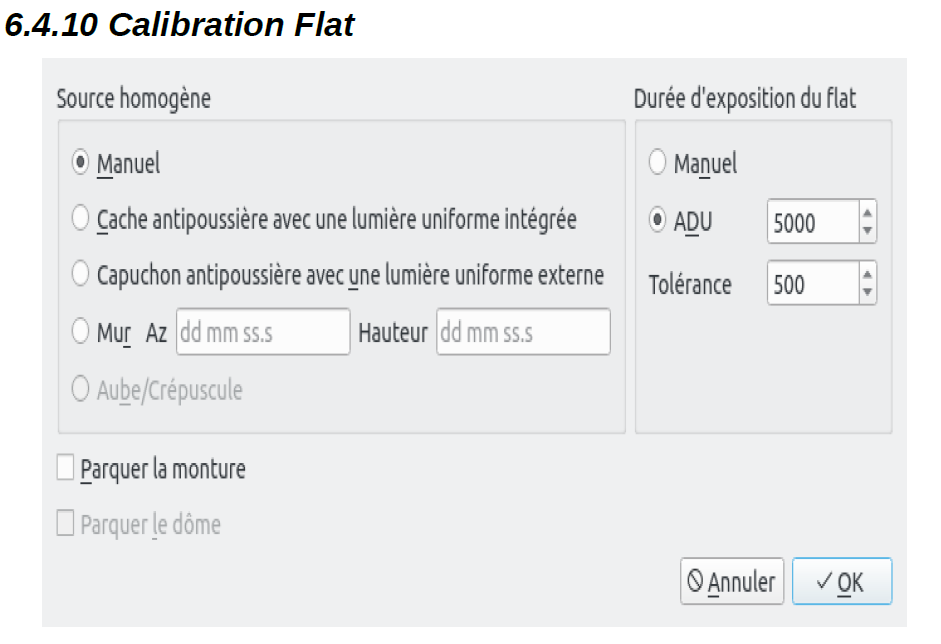
Task: Click the Hauteur coordinate input field
Action: click(x=523, y=332)
